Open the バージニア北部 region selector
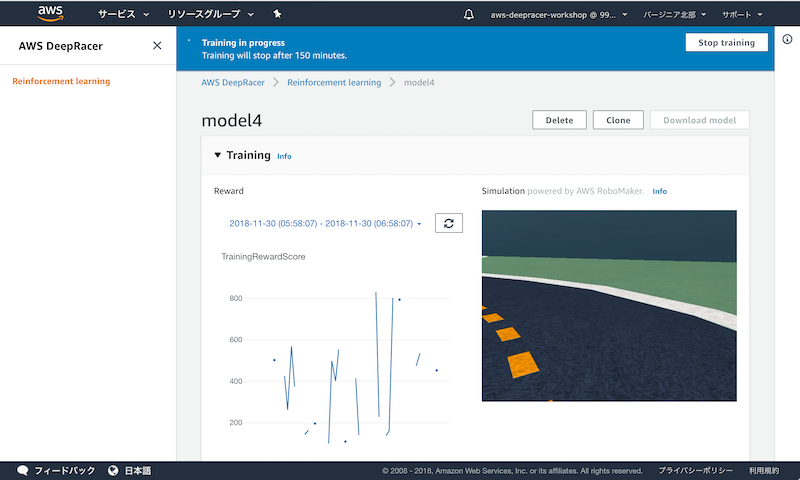 click(674, 15)
